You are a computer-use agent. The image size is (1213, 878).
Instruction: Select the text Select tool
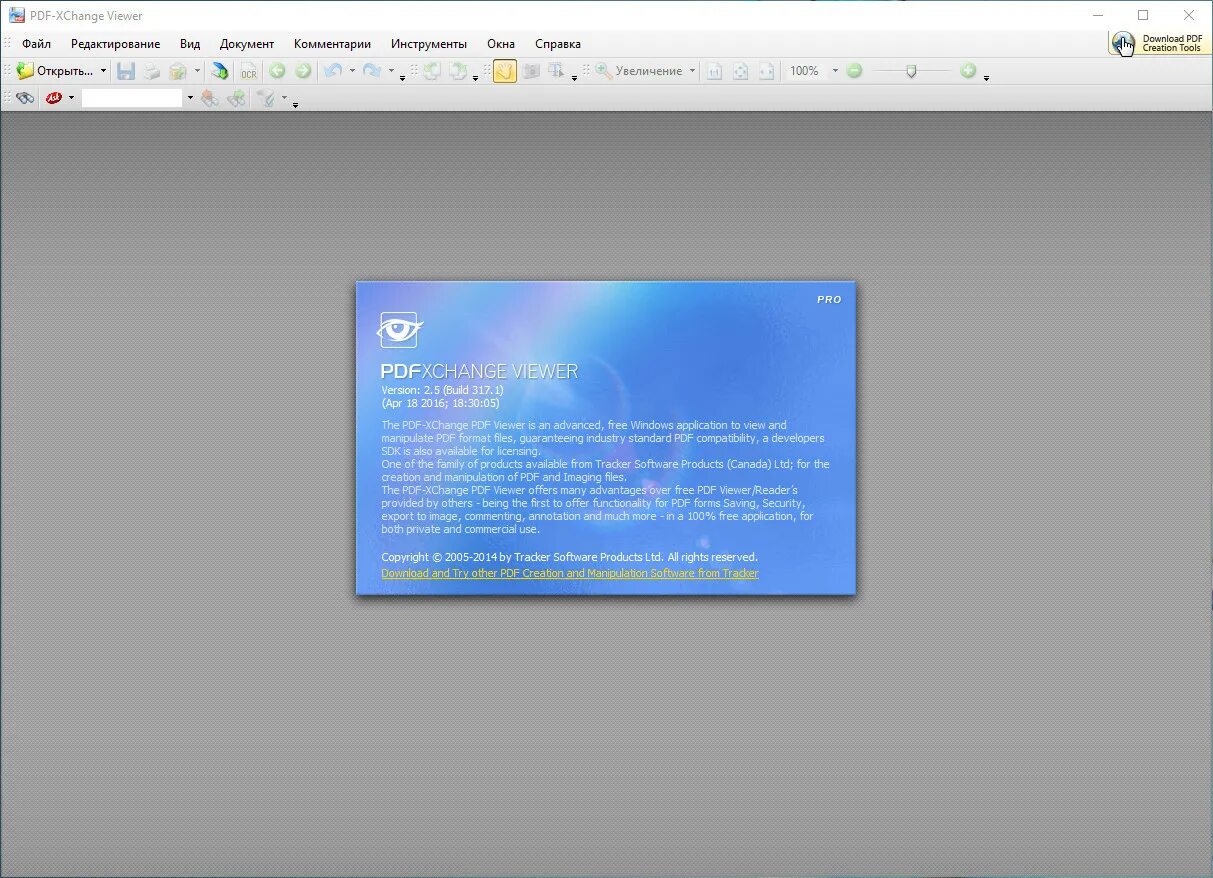557,71
